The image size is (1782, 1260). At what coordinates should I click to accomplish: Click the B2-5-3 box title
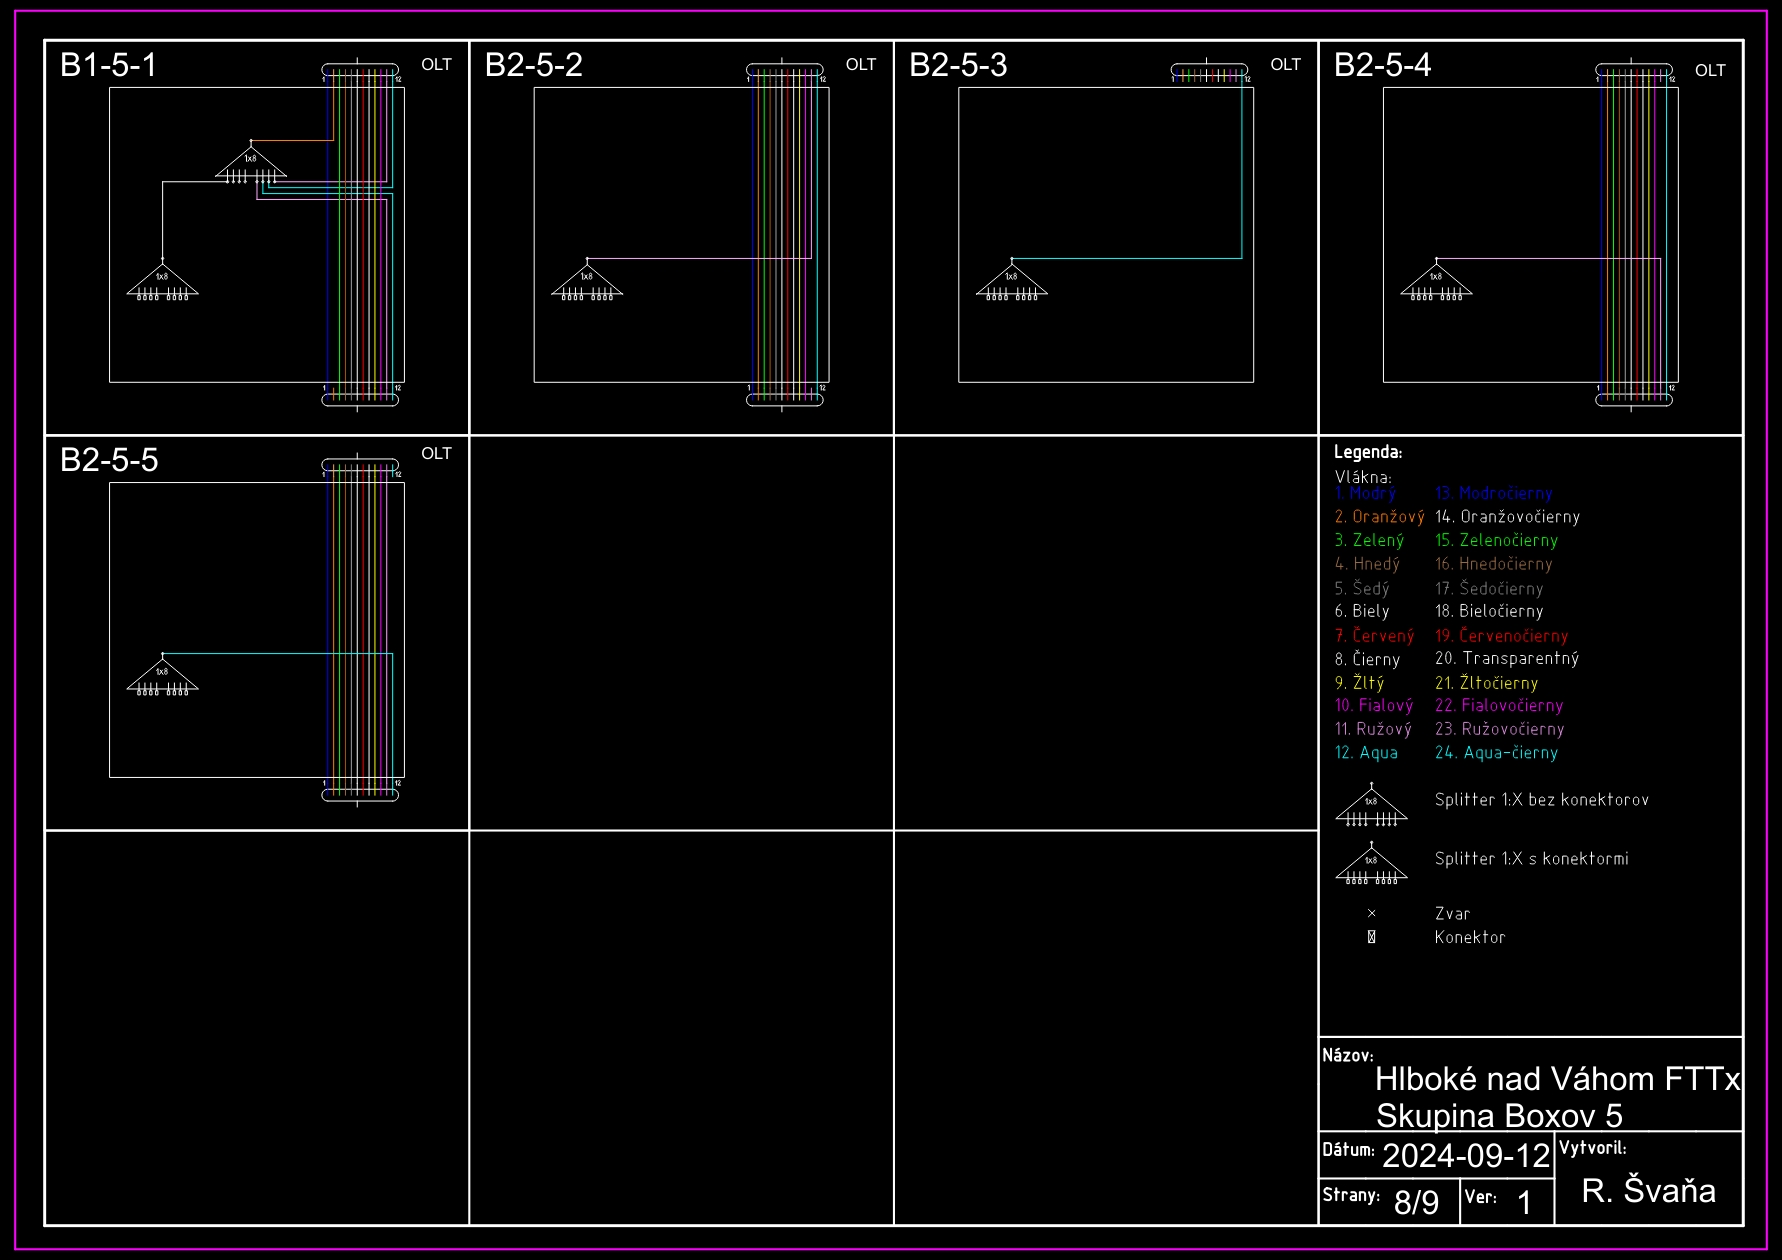coord(957,65)
